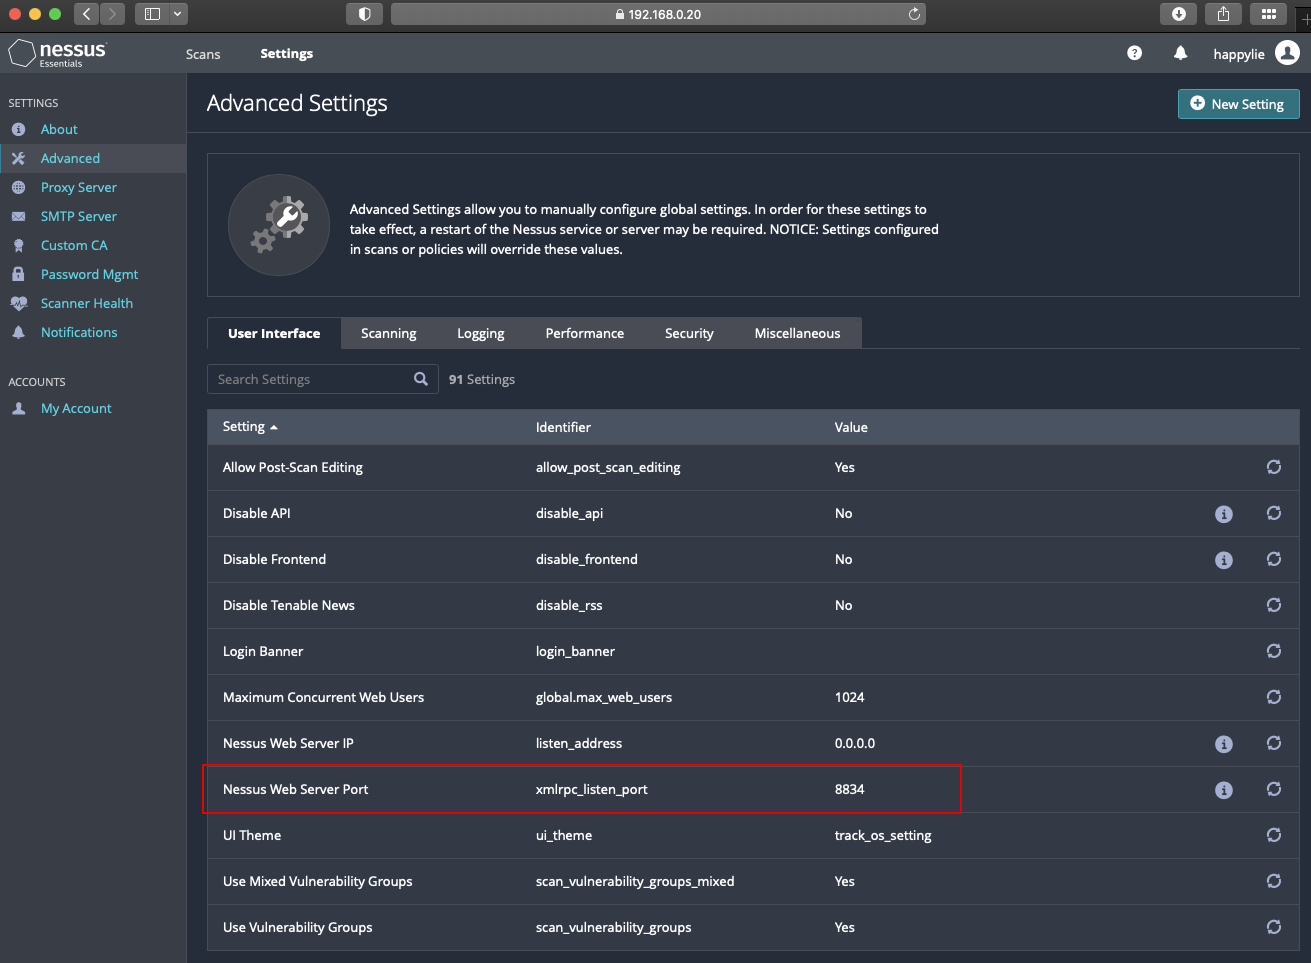Open the Scanner Health page
Viewport: 1311px width, 963px height.
point(86,303)
